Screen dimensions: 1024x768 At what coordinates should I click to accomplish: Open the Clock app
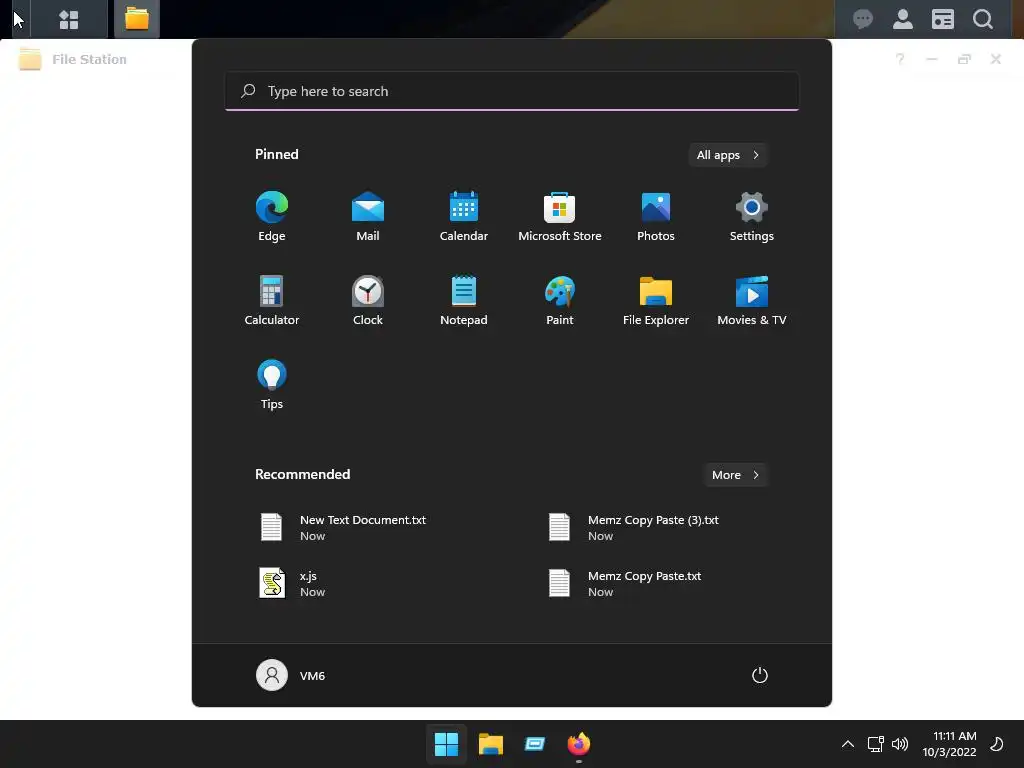368,300
